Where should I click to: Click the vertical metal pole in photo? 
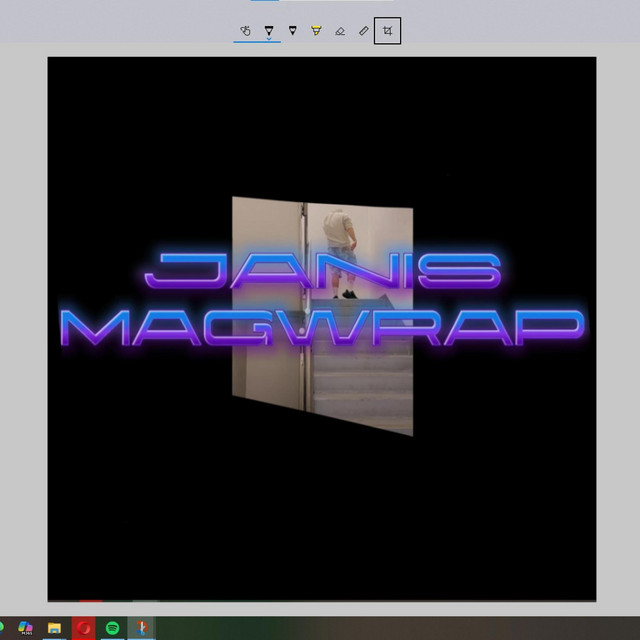(304, 380)
